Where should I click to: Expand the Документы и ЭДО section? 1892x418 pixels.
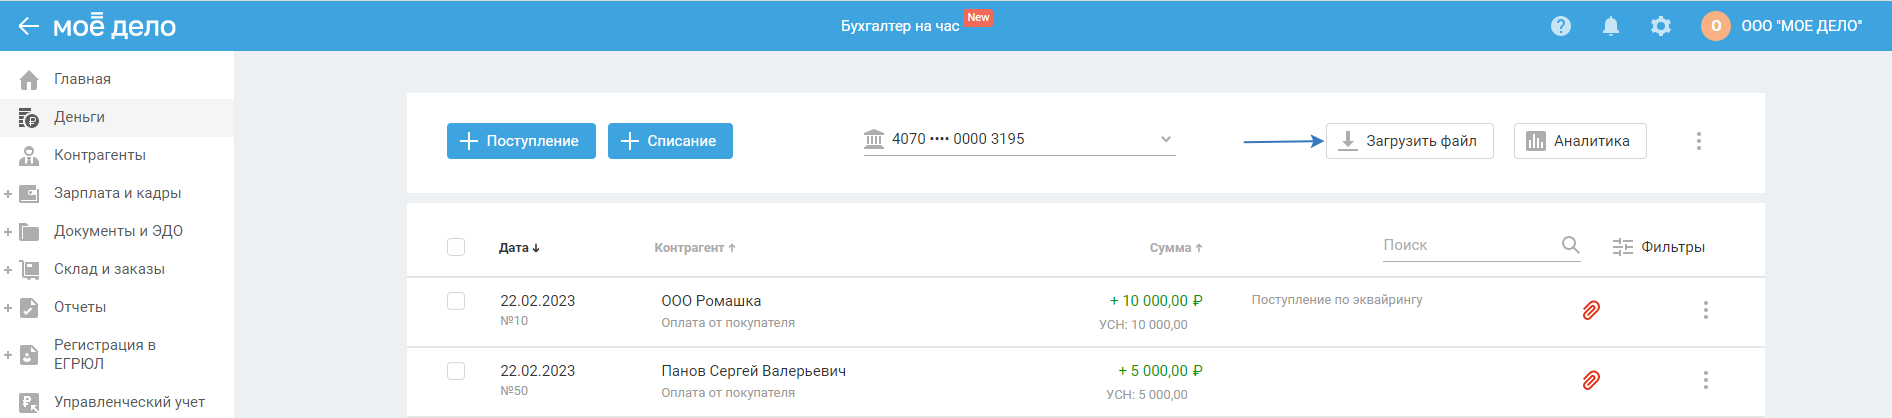pos(8,232)
